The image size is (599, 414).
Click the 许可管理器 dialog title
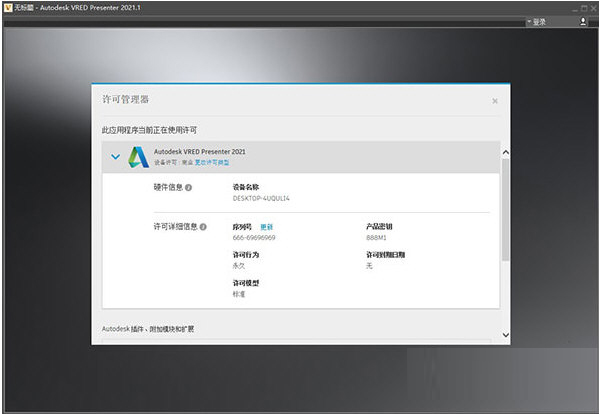125,99
